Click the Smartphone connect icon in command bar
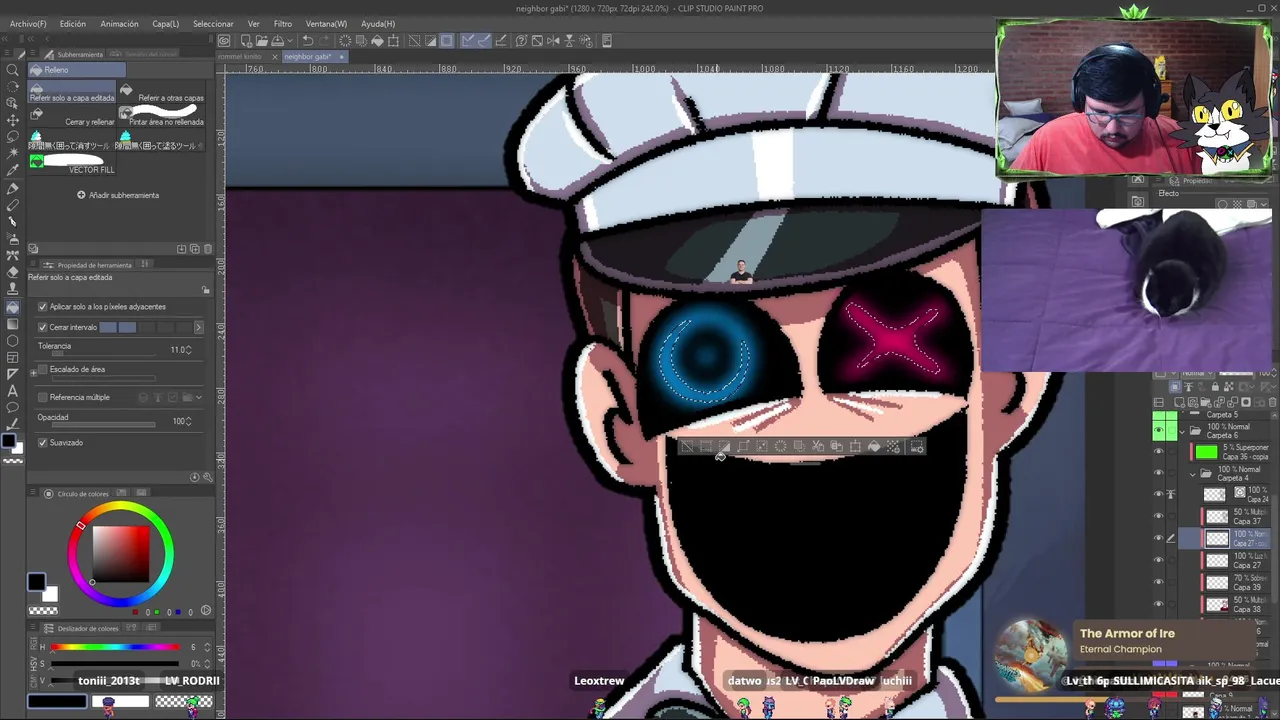Viewport: 1280px width, 720px height. pyautogui.click(x=607, y=41)
